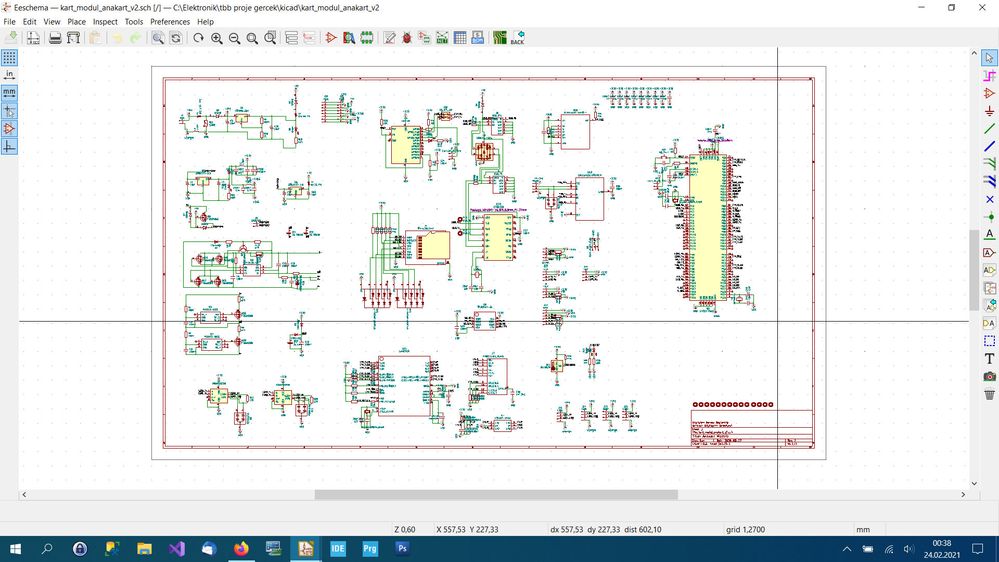Select the green place wire tool
Viewport: 999px width, 562px height.
point(989,129)
